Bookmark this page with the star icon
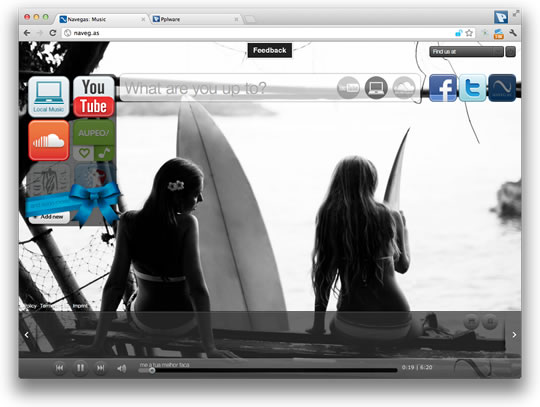This screenshot has height=407, width=540. (x=469, y=33)
